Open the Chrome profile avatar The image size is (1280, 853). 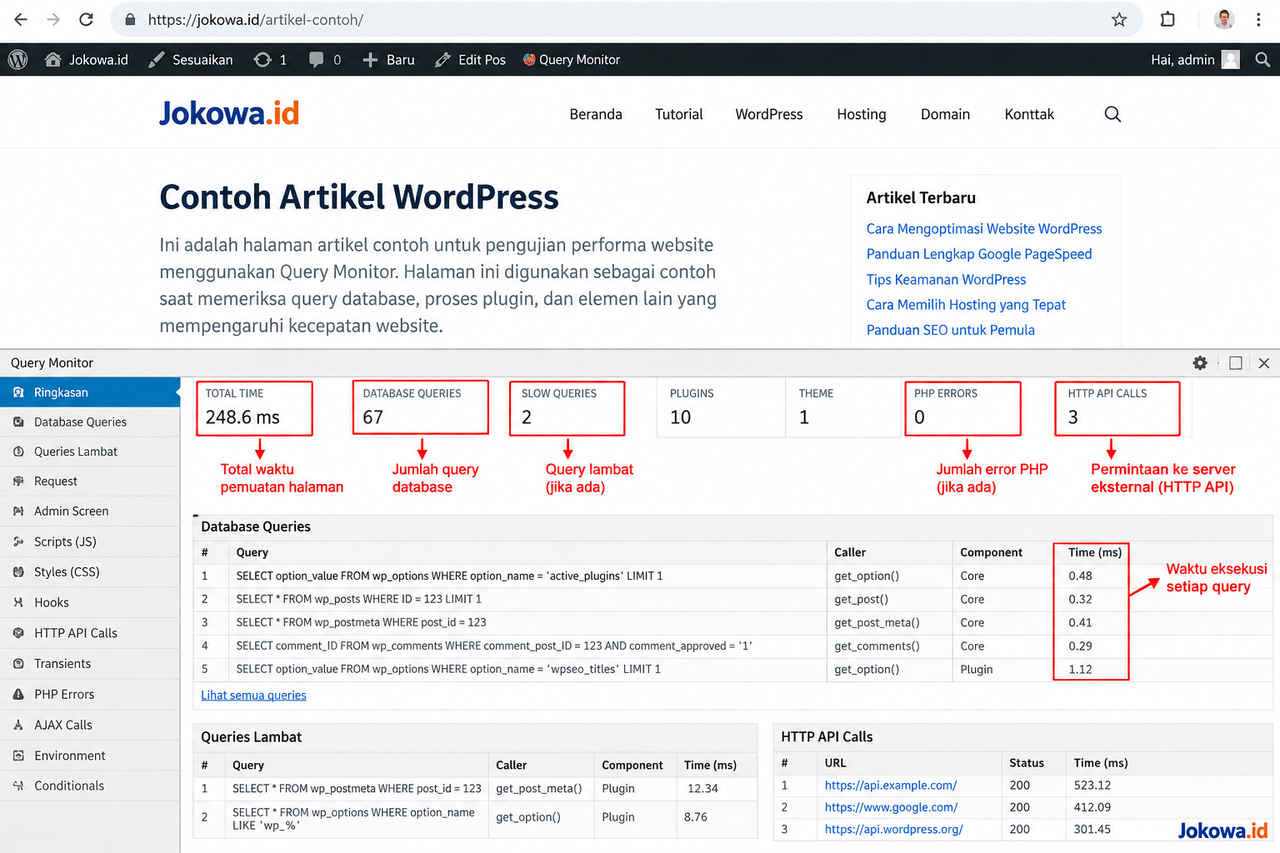tap(1224, 20)
